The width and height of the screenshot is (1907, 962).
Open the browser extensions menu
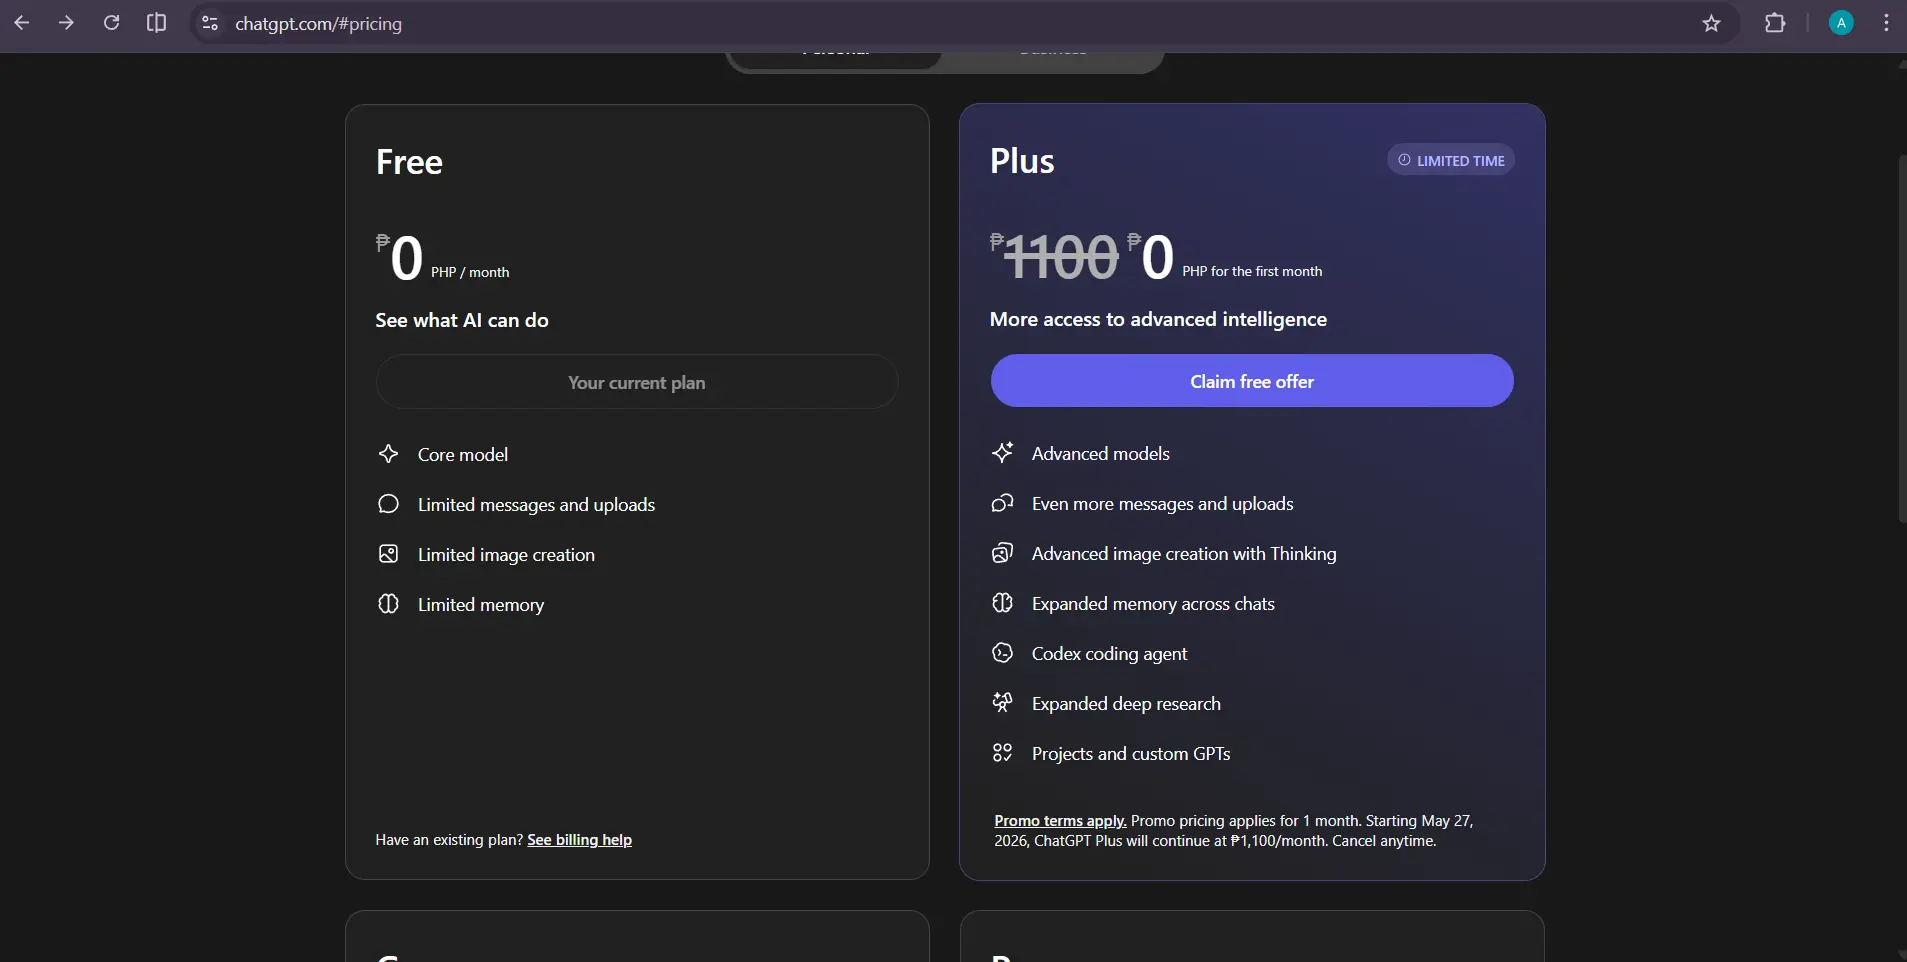(x=1775, y=23)
